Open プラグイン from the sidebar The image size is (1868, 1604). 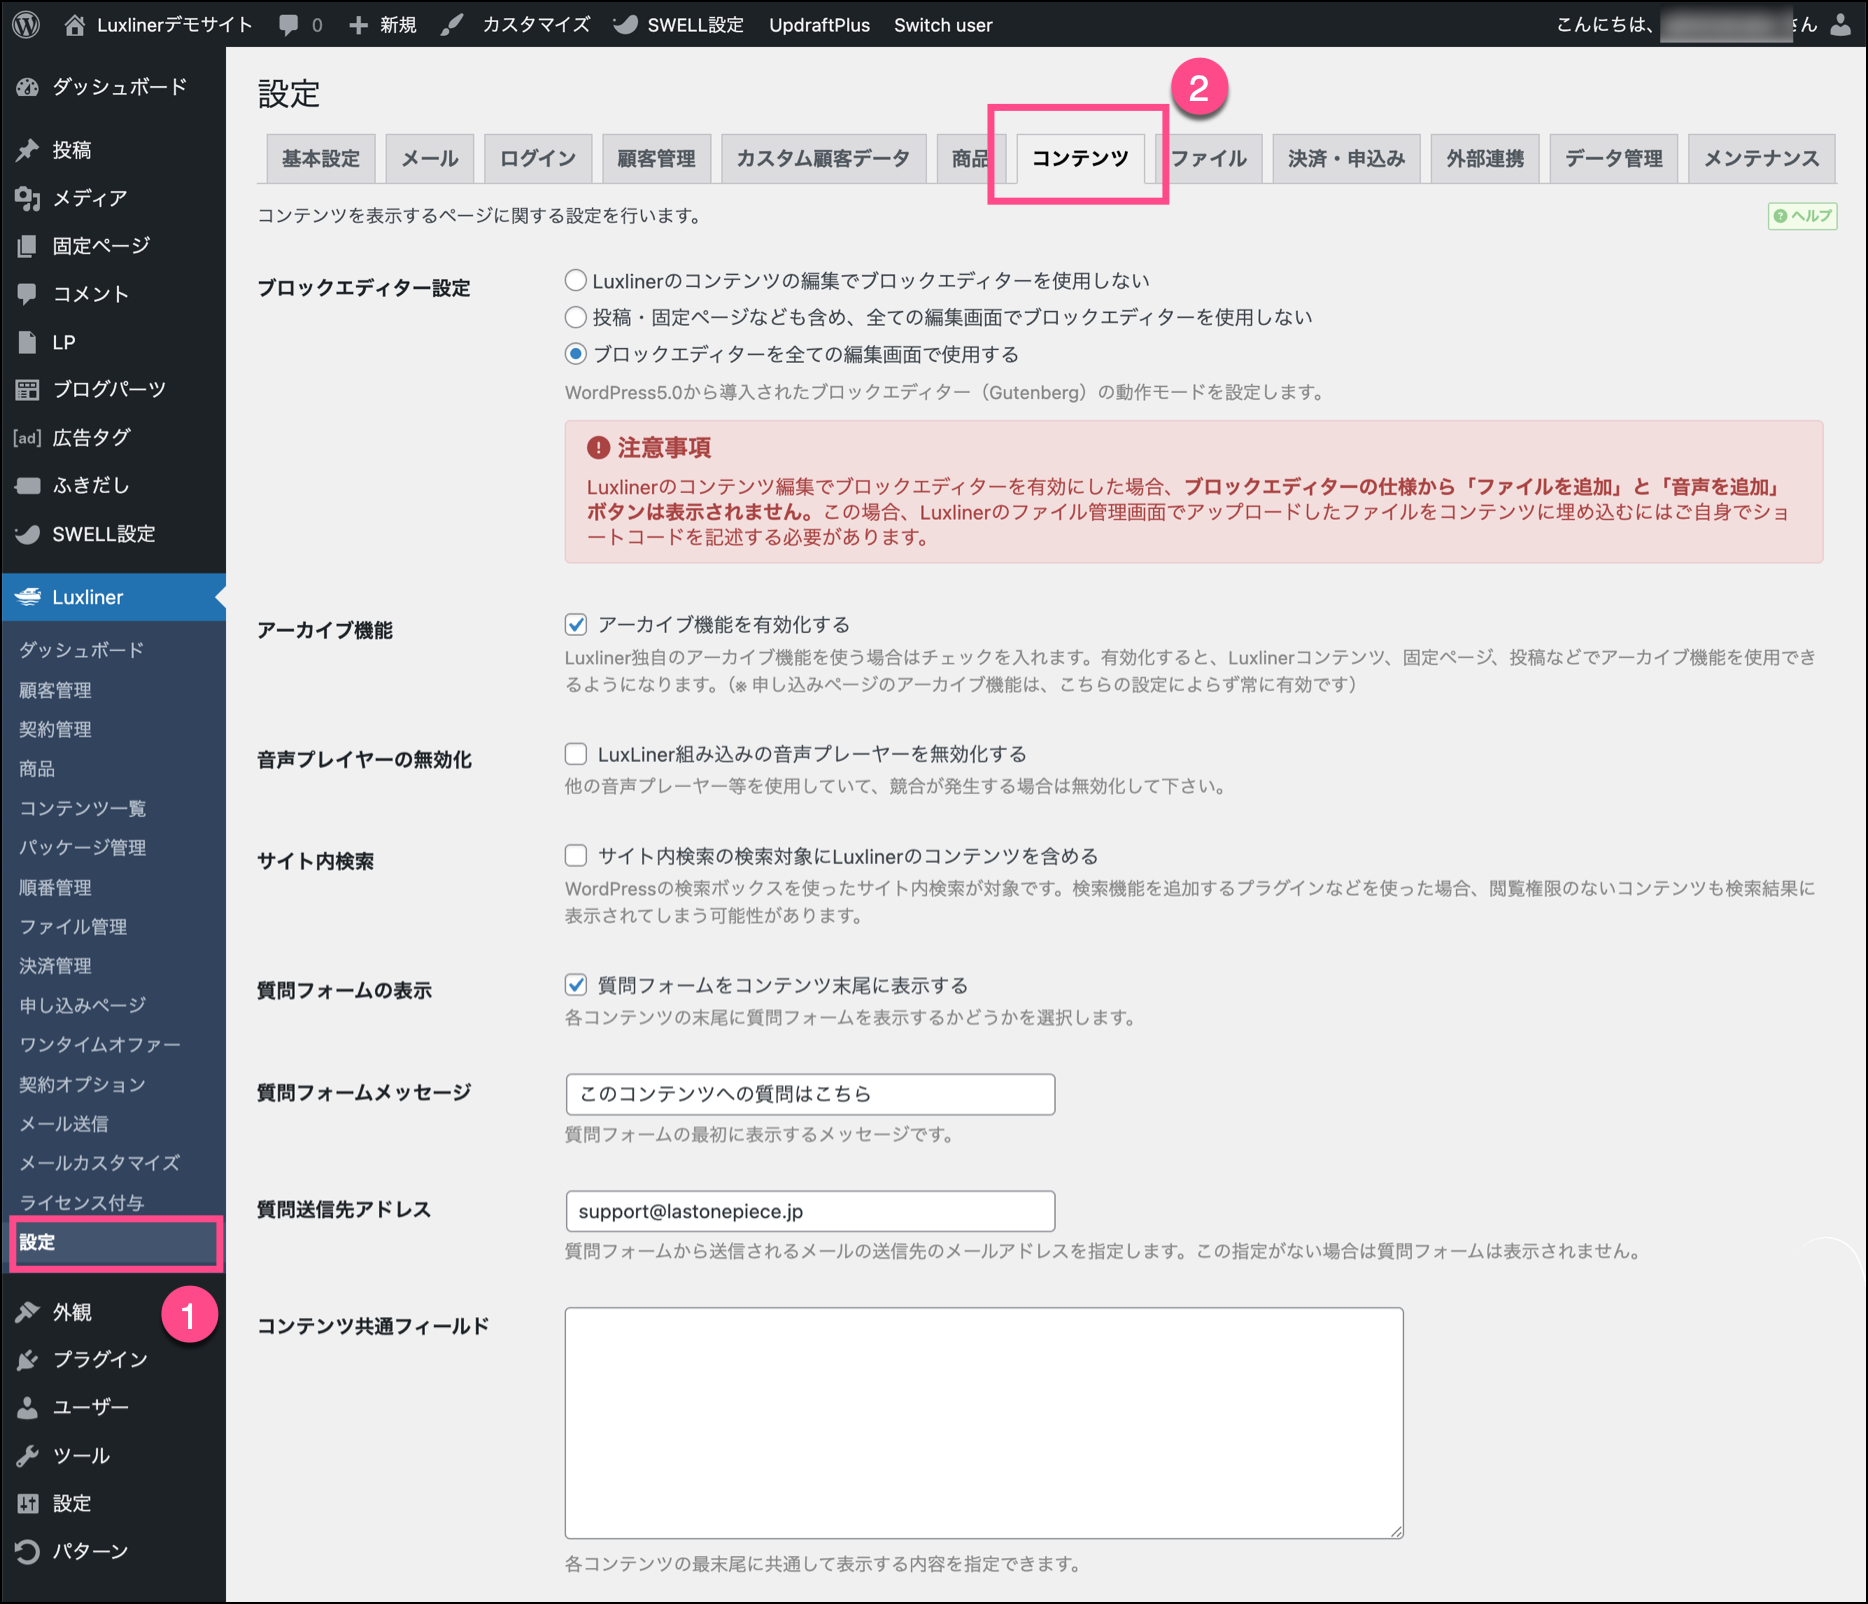click(100, 1359)
